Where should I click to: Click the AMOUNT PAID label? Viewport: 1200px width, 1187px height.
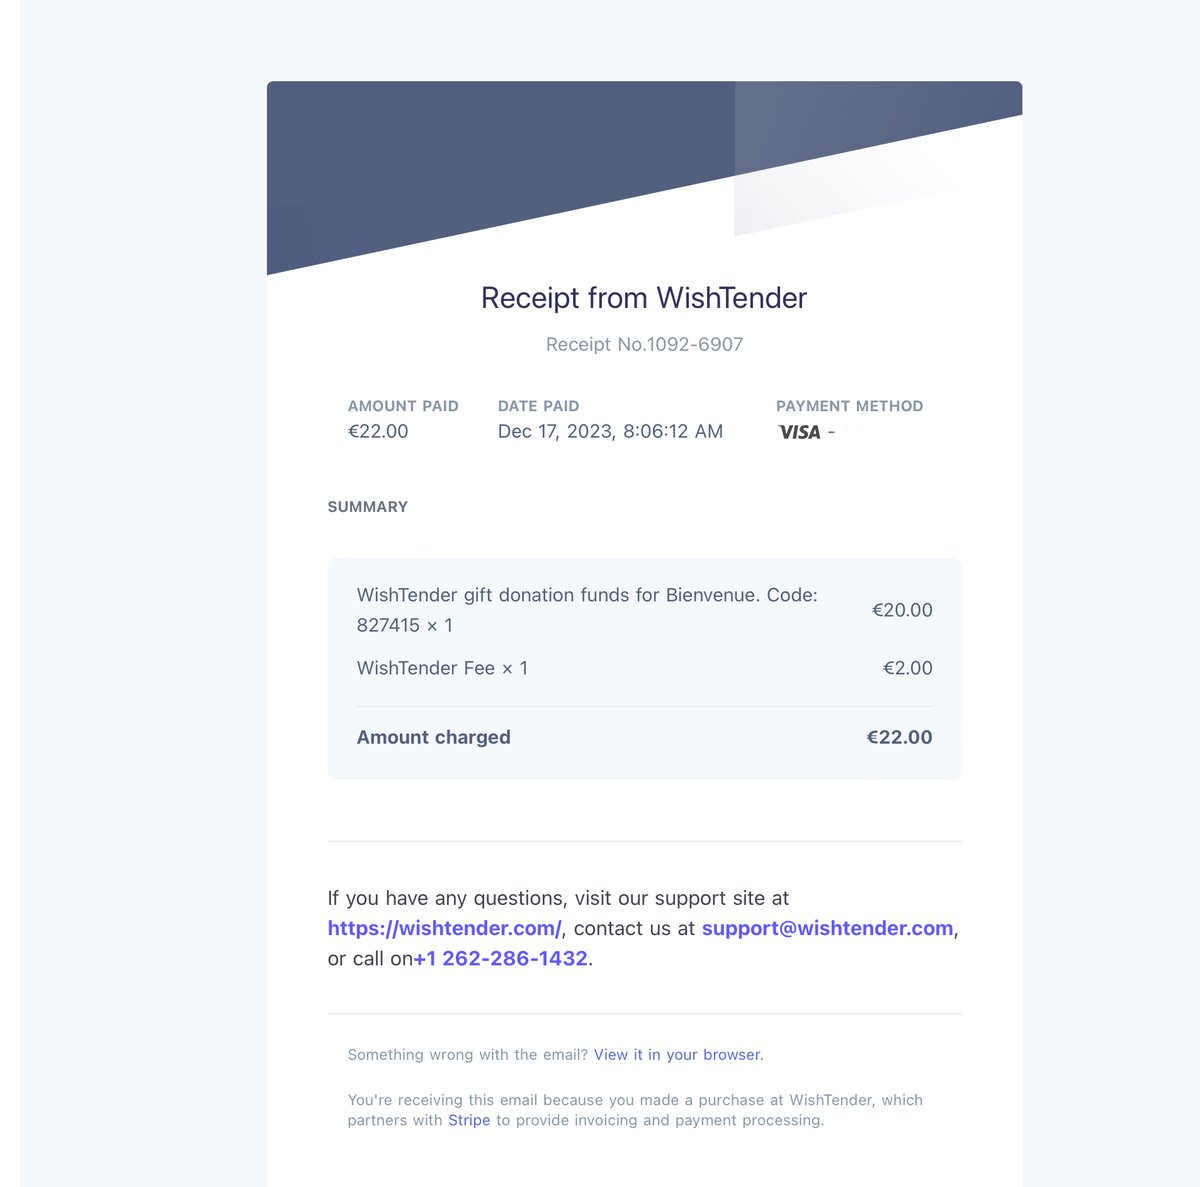coord(403,406)
